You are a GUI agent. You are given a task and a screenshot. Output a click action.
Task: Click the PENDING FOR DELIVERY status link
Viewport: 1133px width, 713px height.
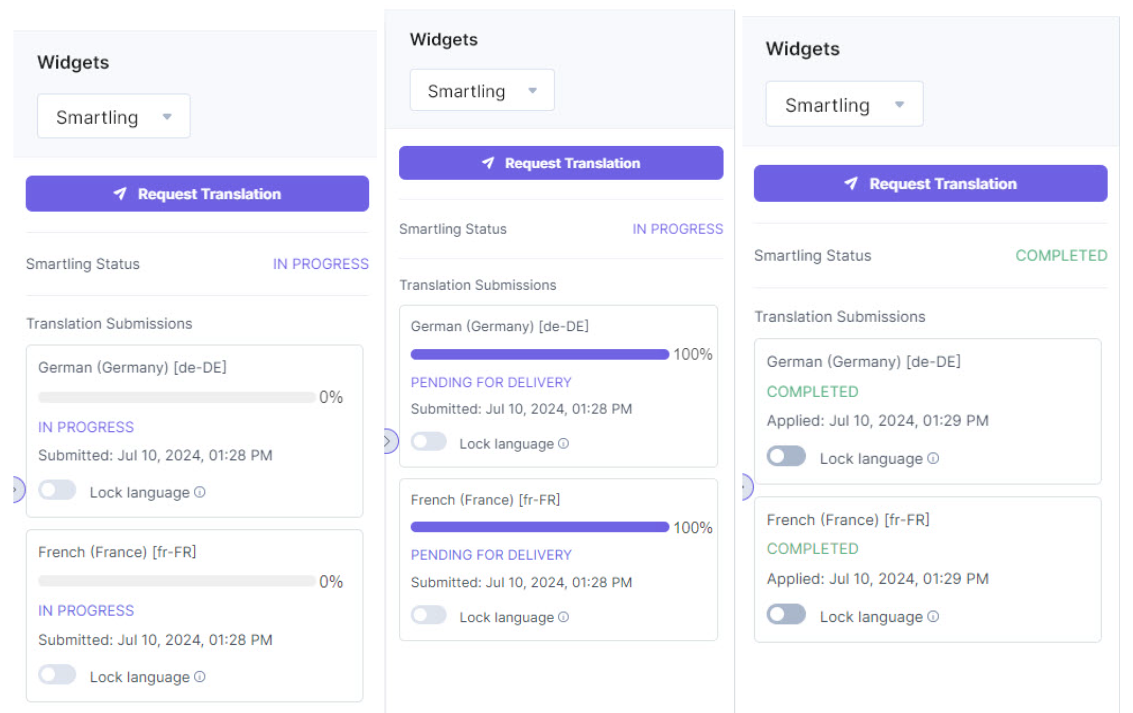pyautogui.click(x=489, y=382)
